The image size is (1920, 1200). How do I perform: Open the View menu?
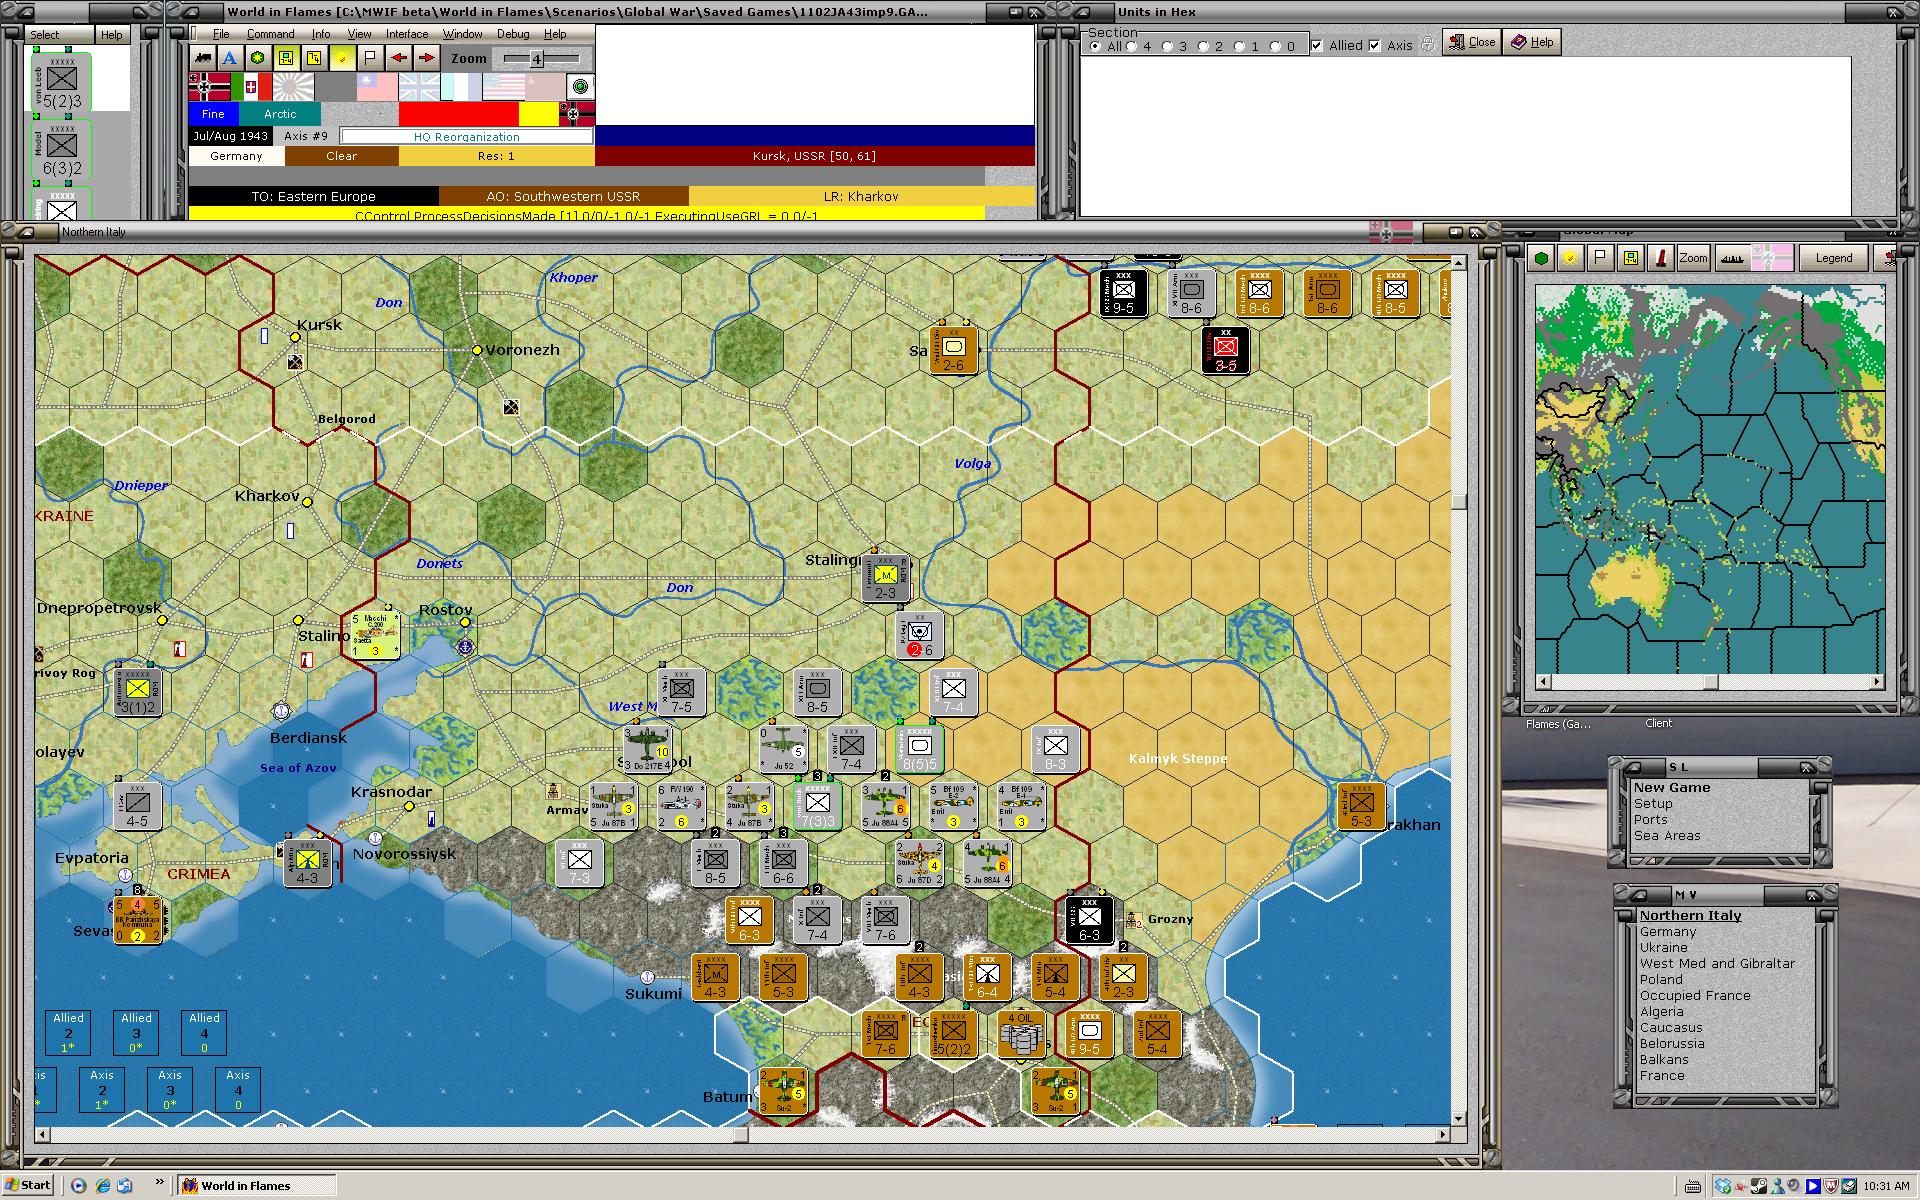[x=359, y=34]
